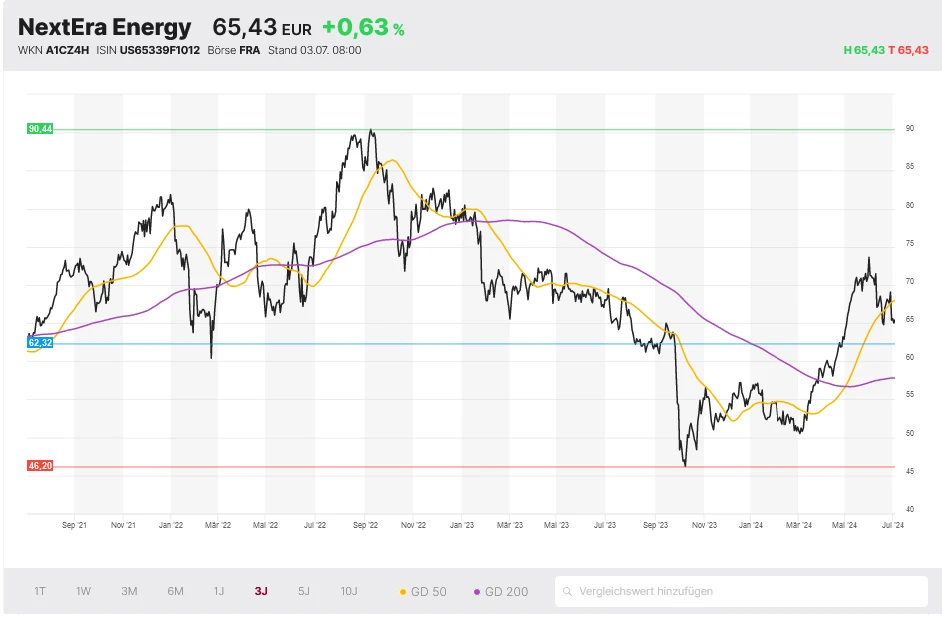Choose the 6M time range
Viewport: 943px width, 634px height.
175,591
